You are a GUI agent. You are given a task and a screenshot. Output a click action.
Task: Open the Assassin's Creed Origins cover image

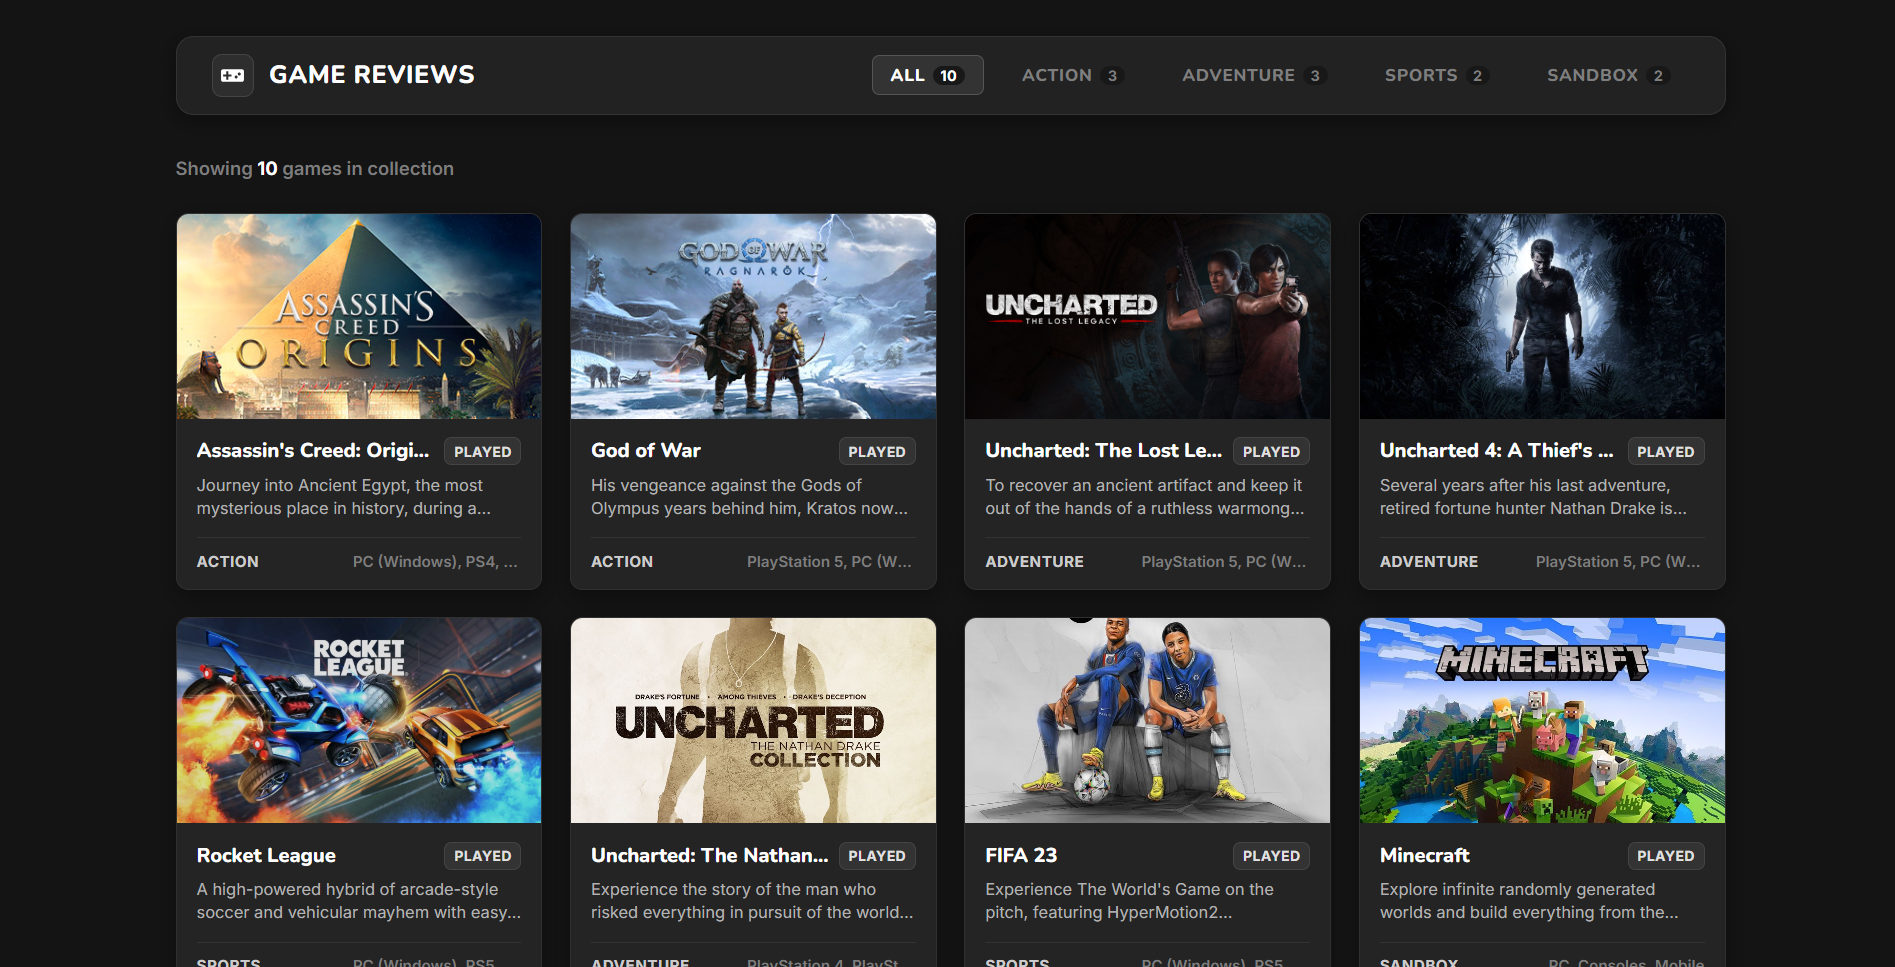[x=359, y=316]
